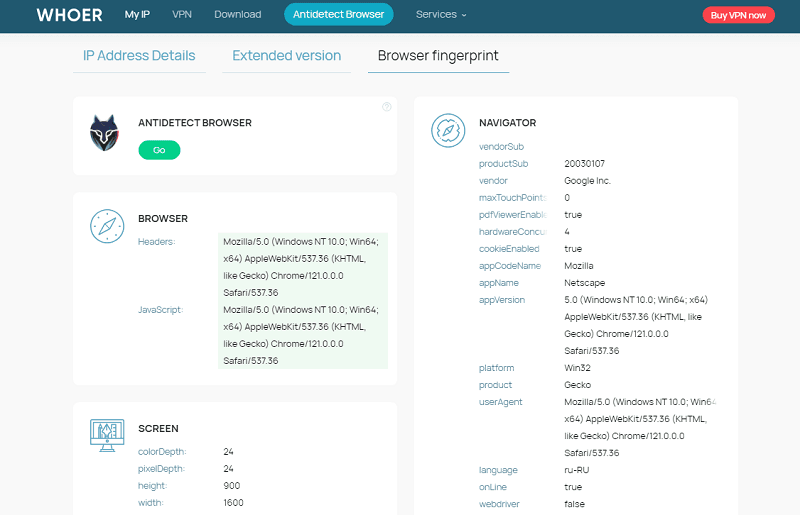
Task: Click the product value Gecko
Action: [578, 385]
